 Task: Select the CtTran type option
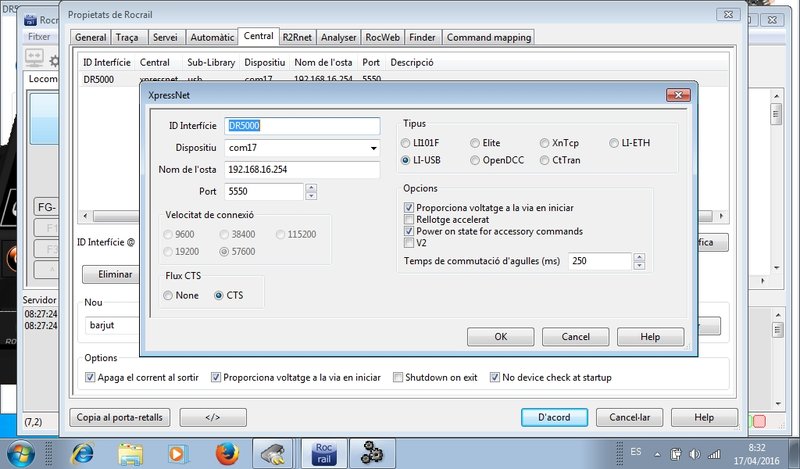pyautogui.click(x=544, y=160)
